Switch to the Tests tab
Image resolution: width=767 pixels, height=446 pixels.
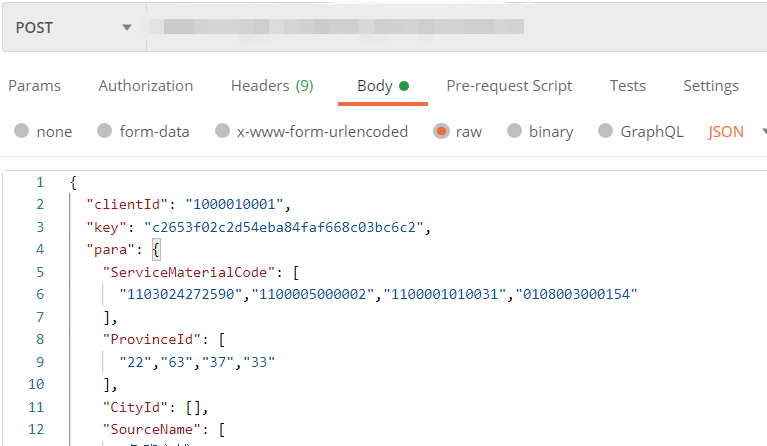[x=627, y=86]
